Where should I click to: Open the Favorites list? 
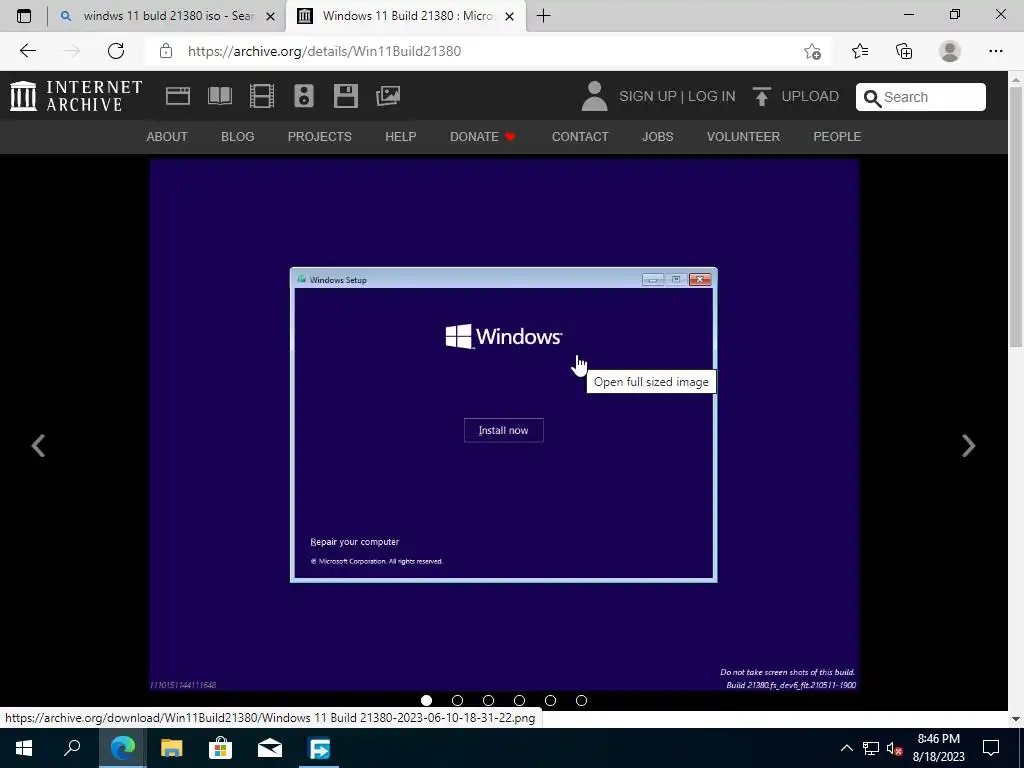(860, 51)
